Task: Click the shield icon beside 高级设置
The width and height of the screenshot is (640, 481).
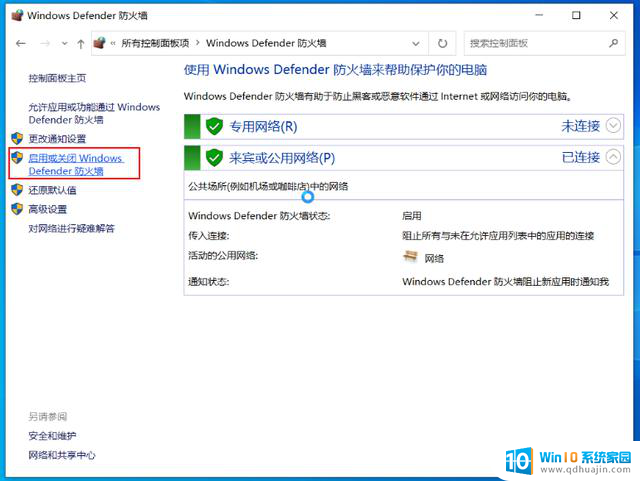Action: [17, 209]
